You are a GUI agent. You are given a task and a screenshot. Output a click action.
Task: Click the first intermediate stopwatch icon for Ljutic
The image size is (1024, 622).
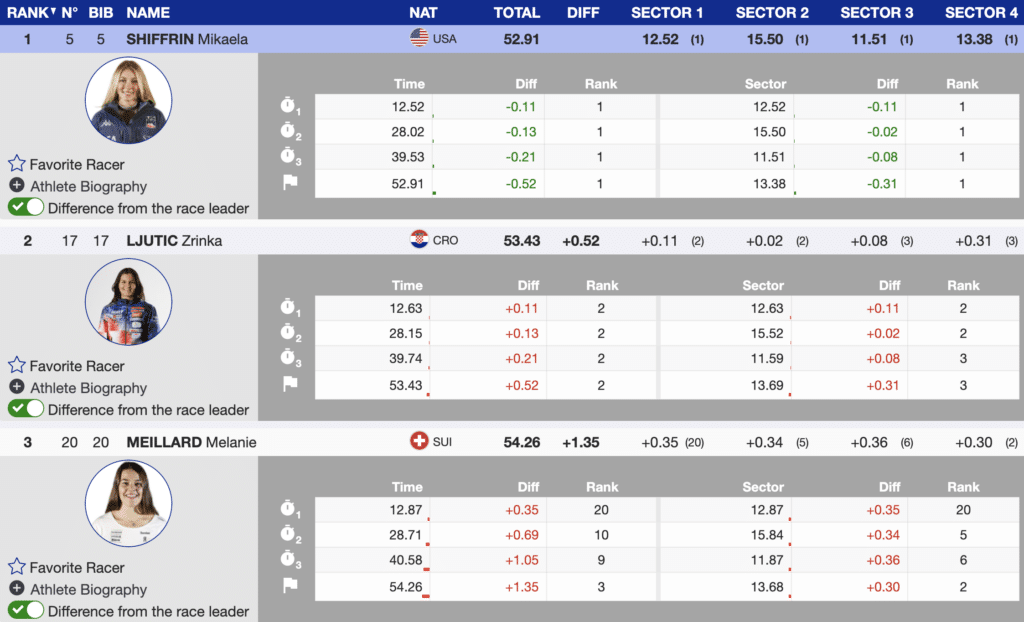coord(289,307)
